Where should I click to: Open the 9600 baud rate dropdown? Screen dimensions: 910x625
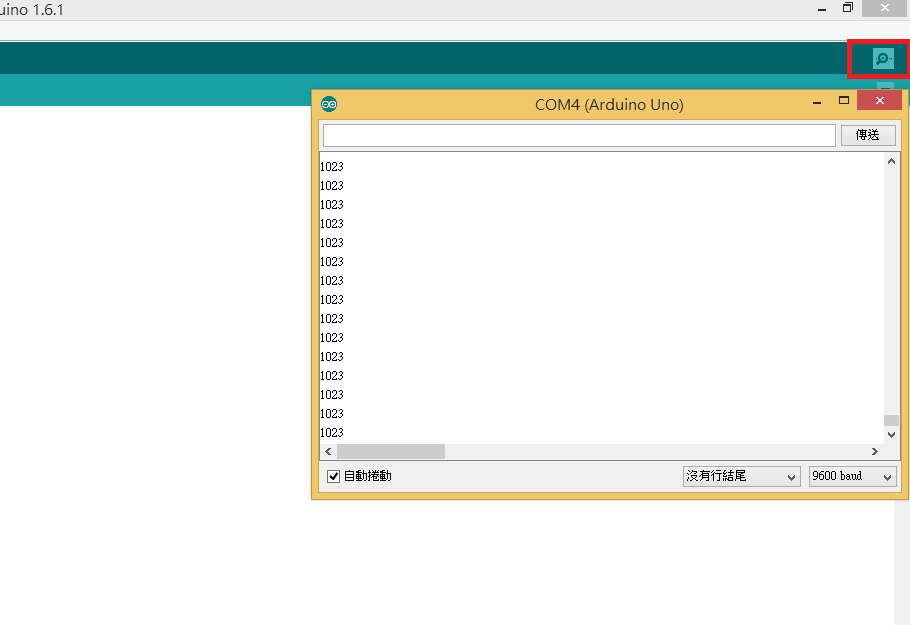click(x=852, y=476)
